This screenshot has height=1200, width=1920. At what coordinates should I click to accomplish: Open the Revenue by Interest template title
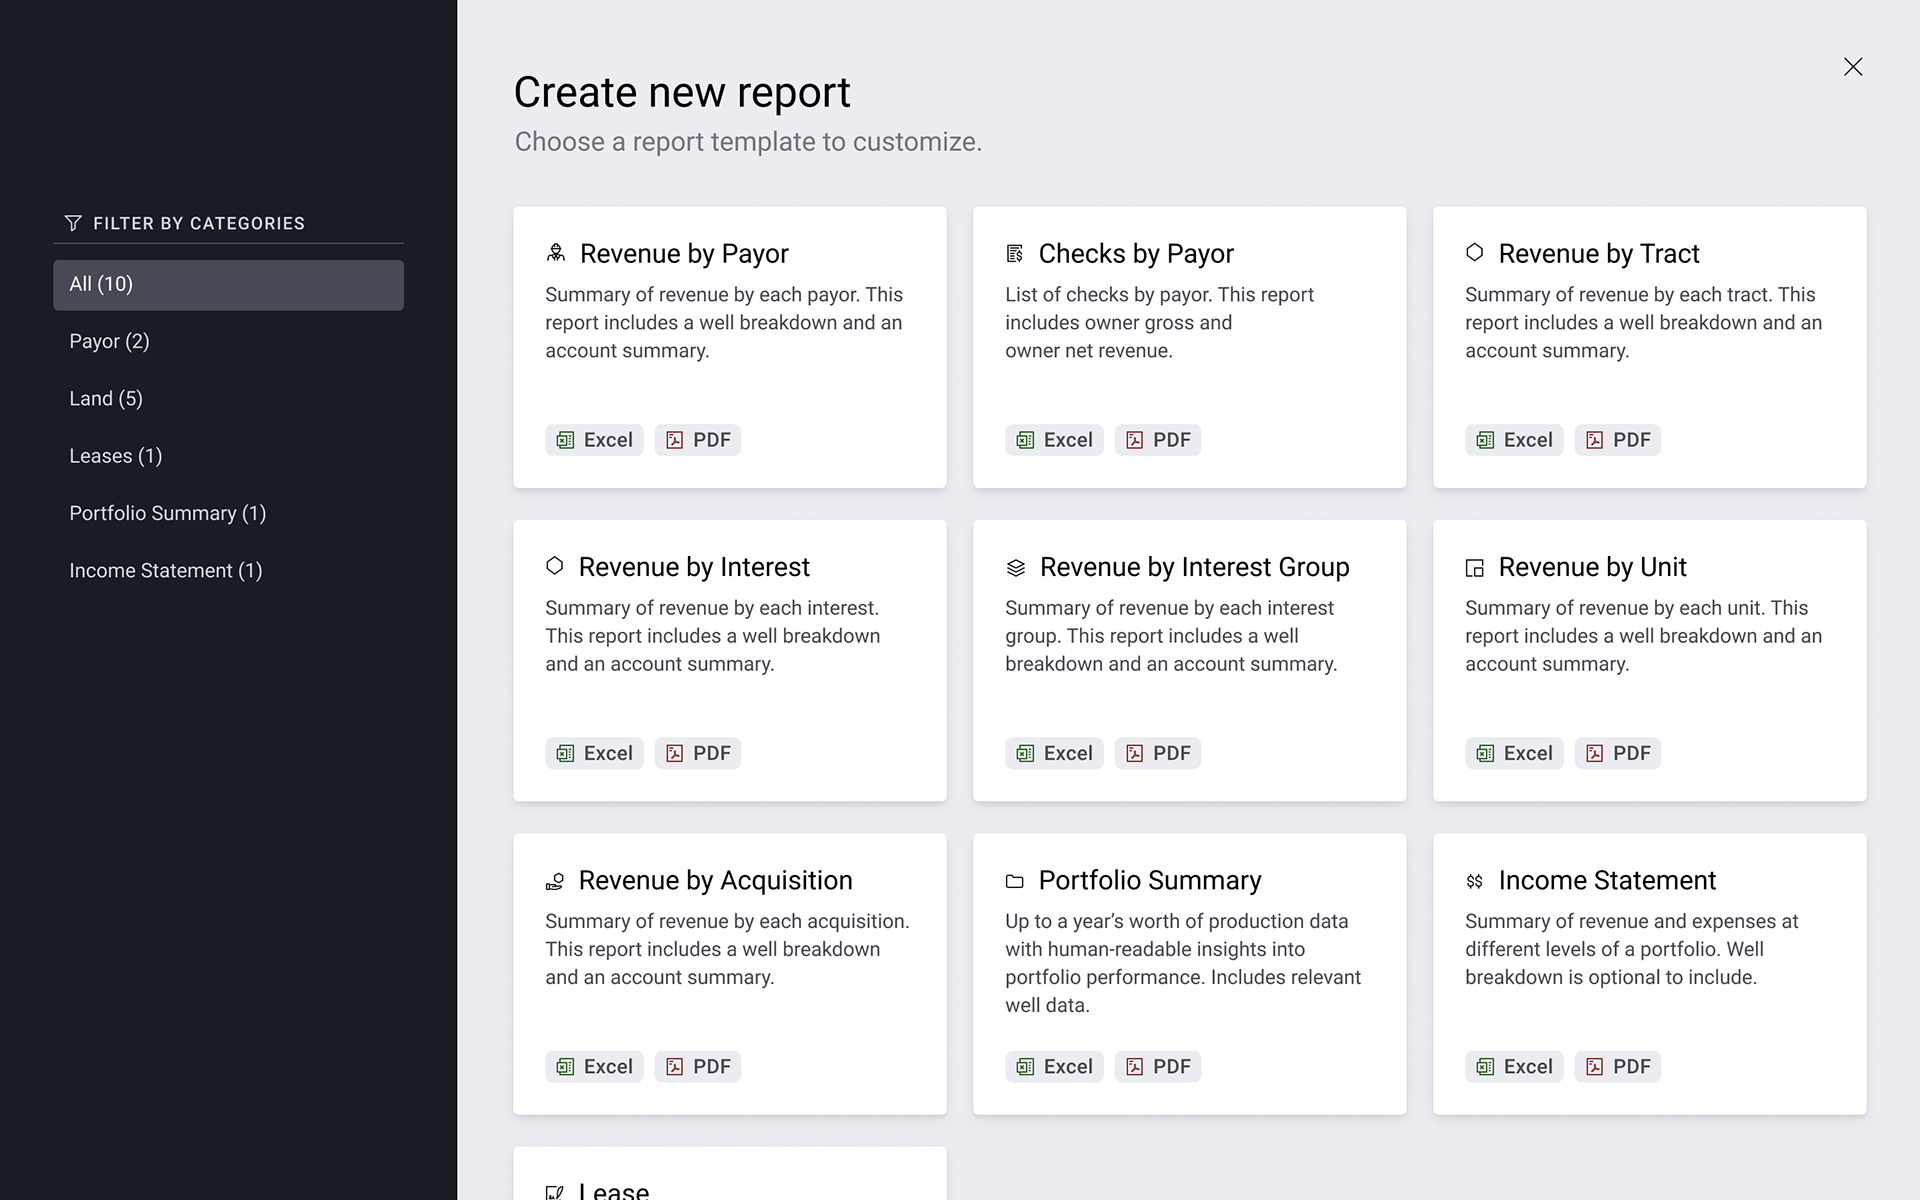(694, 567)
